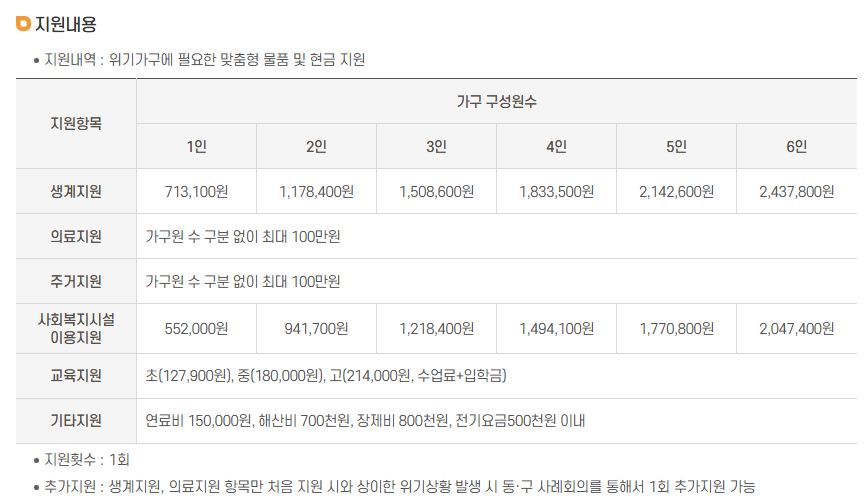866x502 pixels.
Task: Select the 5인 column header
Action: 677,146
